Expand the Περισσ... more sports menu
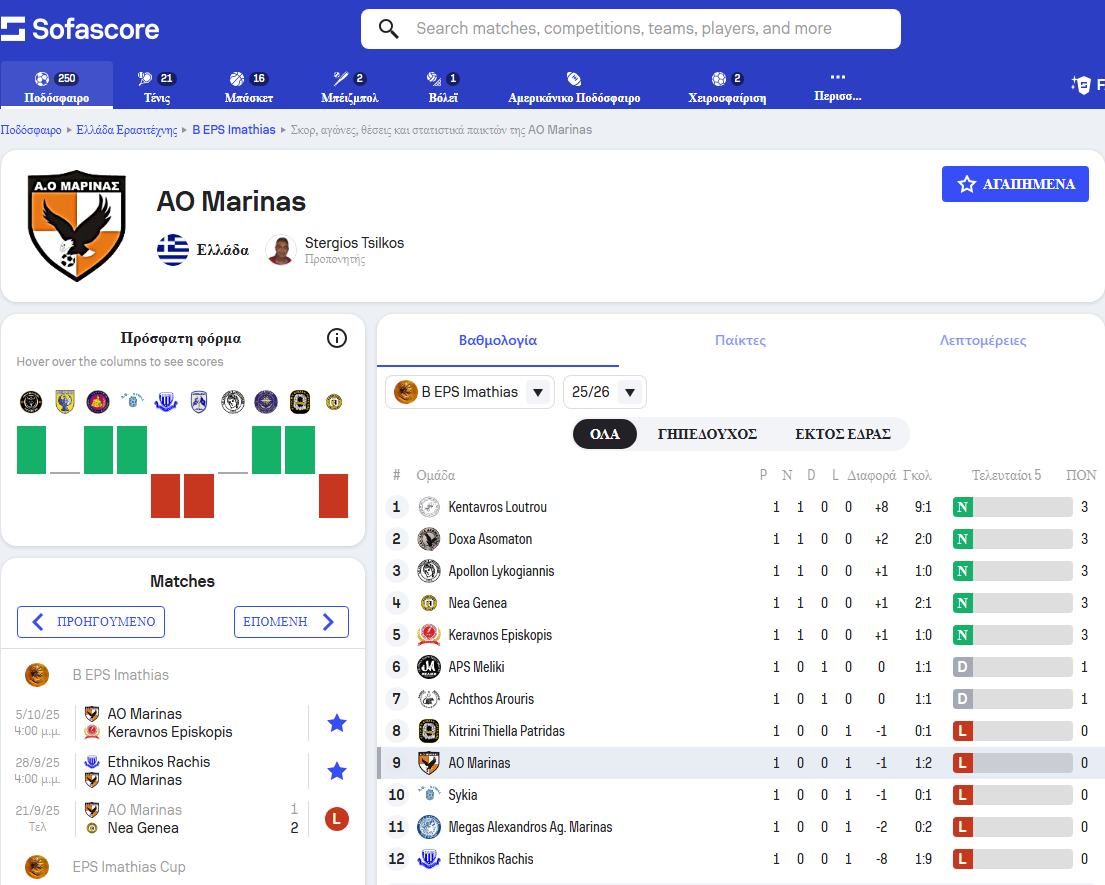The image size is (1105, 885). pyautogui.click(x=837, y=86)
